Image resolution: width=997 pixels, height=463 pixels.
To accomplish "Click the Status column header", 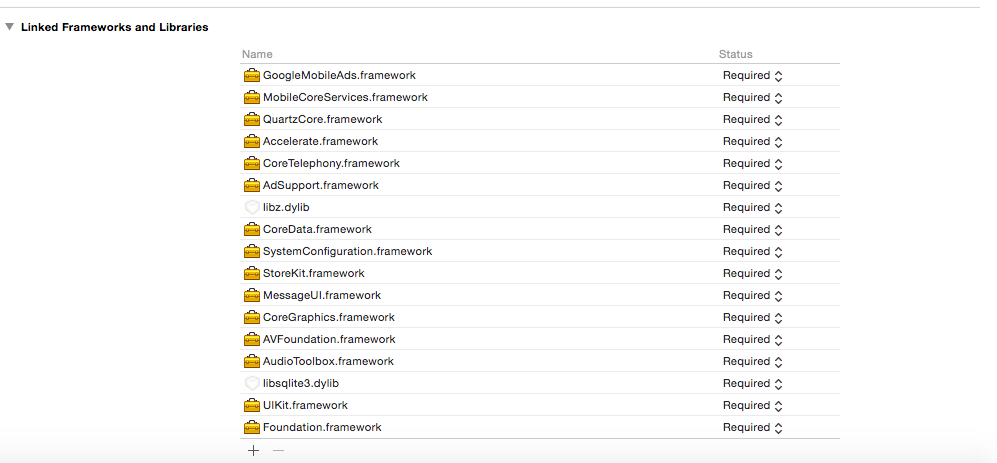I will (736, 54).
